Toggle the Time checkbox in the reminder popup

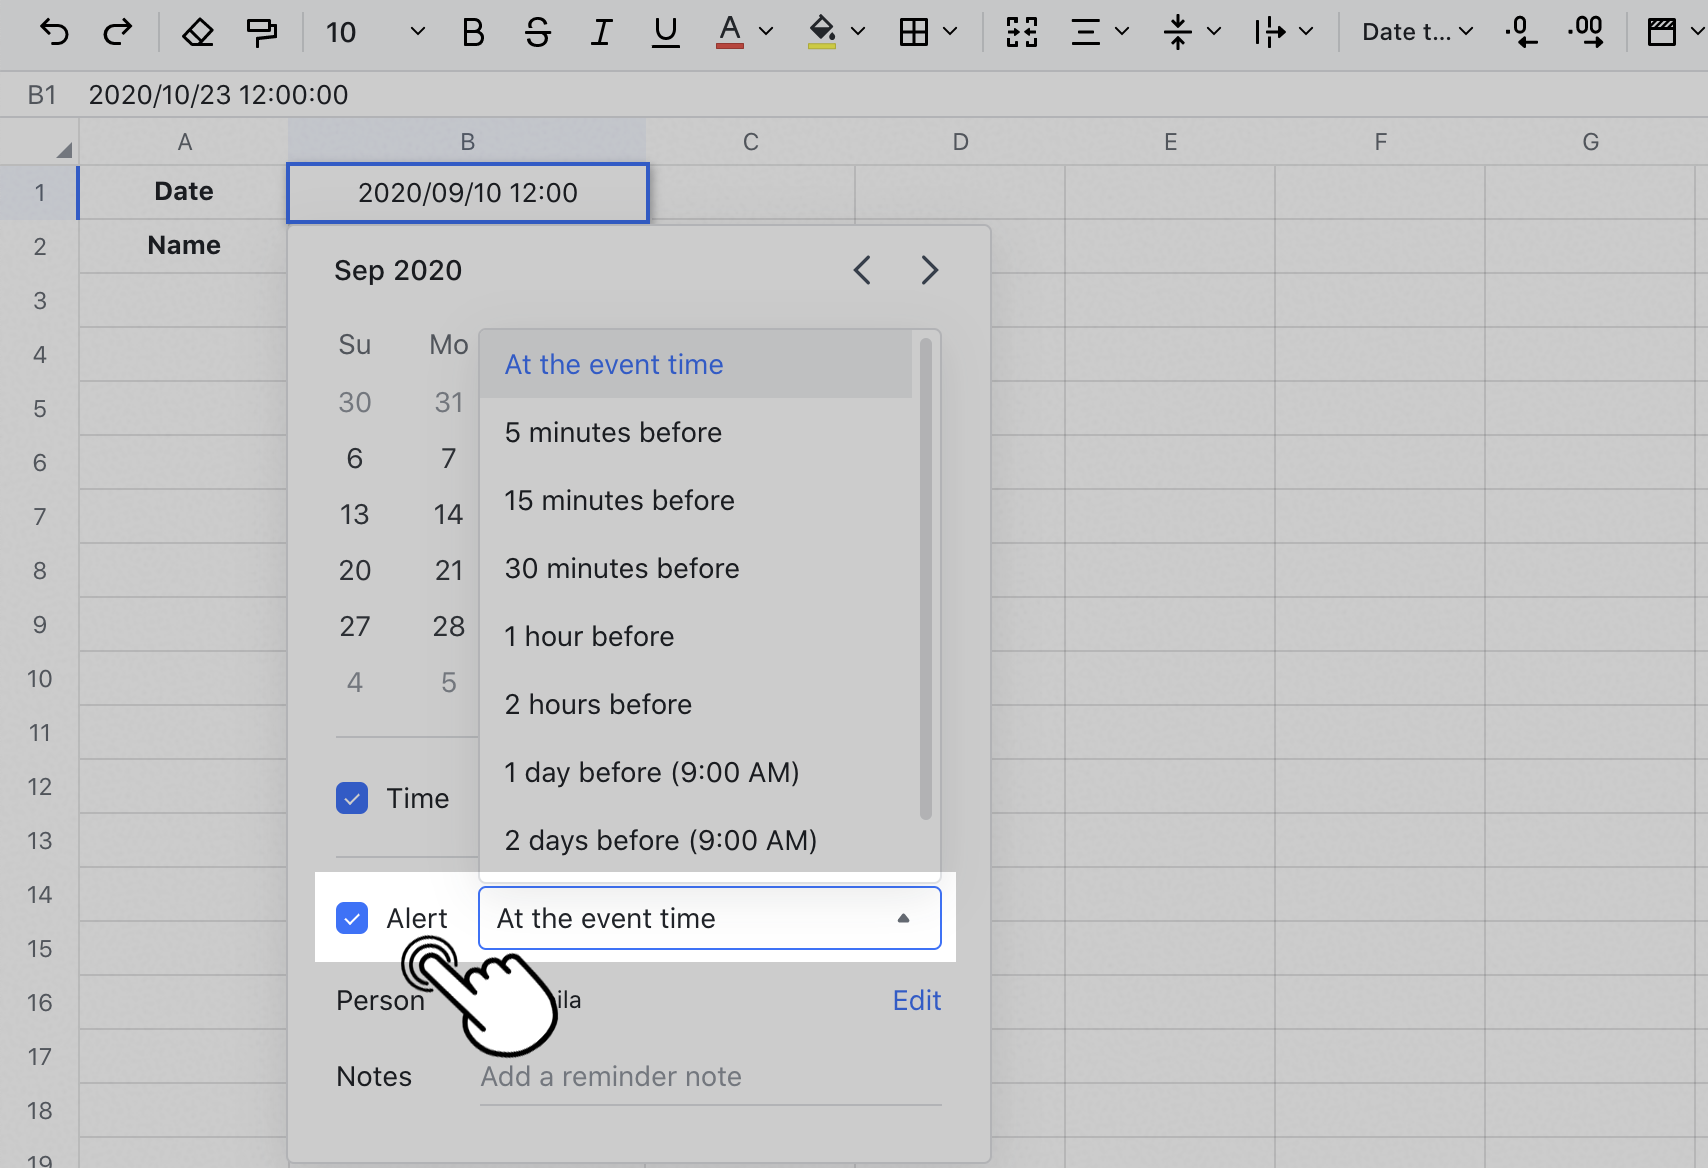coord(352,798)
